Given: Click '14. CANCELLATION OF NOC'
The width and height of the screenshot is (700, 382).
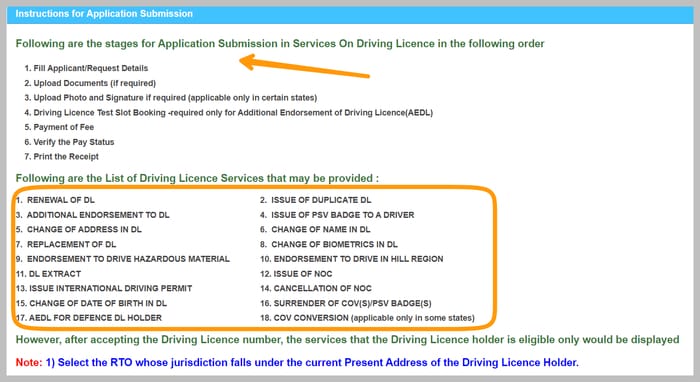Looking at the screenshot, I should pos(316,288).
